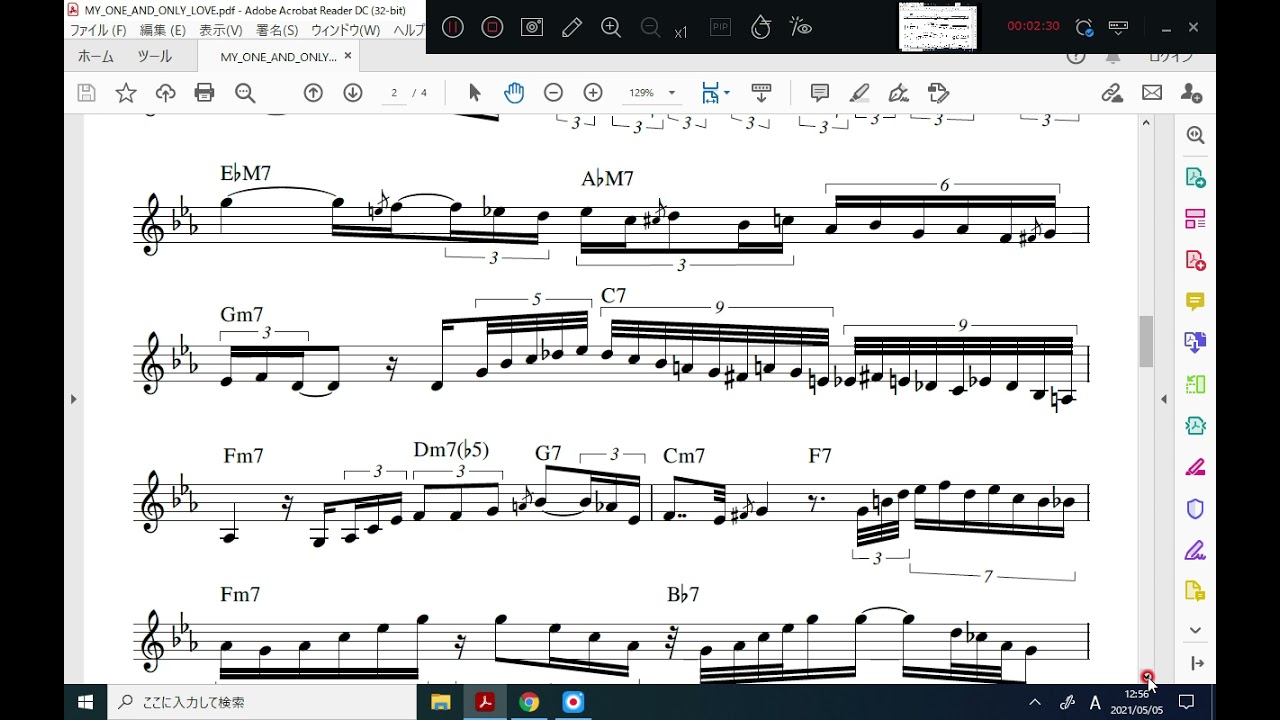This screenshot has width=1280, height=720.
Task: Bookmark the PDF with the star icon
Action: click(126, 93)
